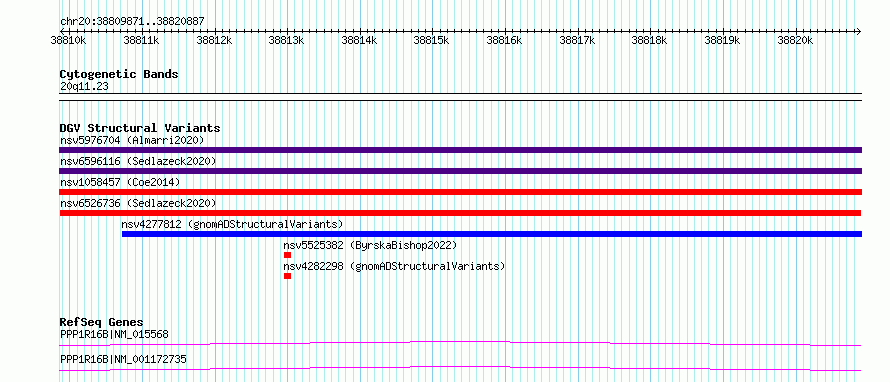The width and height of the screenshot is (890, 382).
Task: Click the PPP1R16B|NM_001172735 gene label
Action: point(123,359)
